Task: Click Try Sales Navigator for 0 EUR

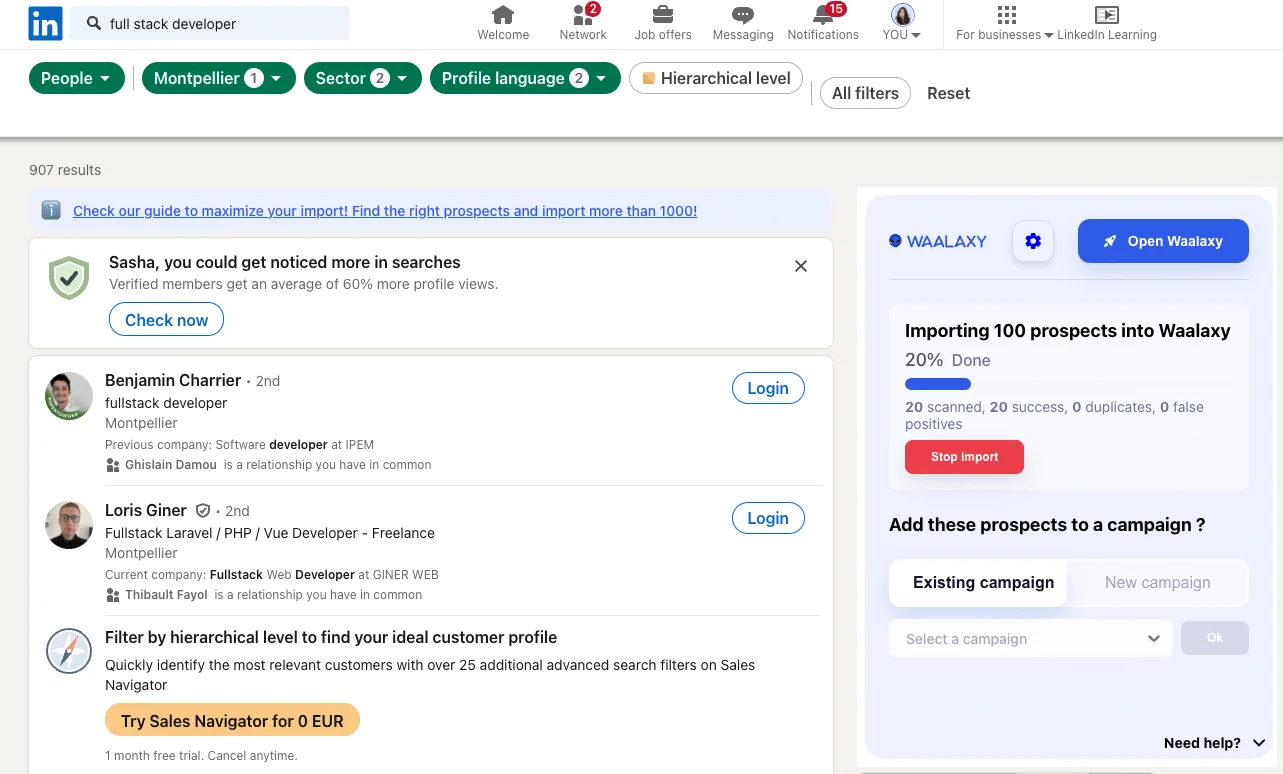Action: click(232, 720)
